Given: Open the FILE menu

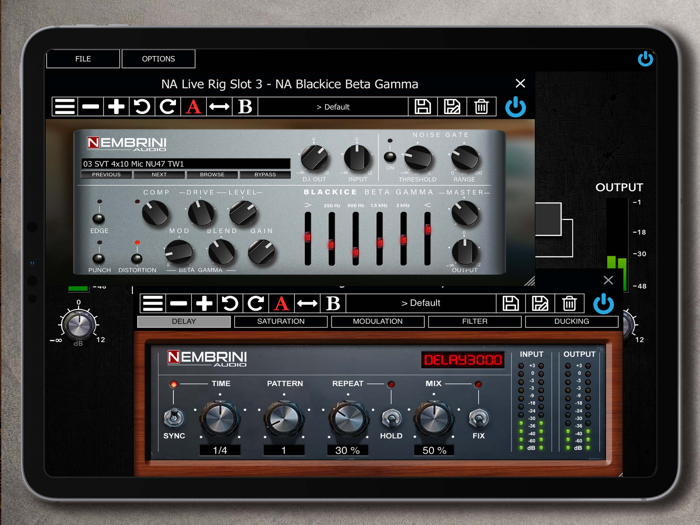Looking at the screenshot, I should click(x=83, y=58).
